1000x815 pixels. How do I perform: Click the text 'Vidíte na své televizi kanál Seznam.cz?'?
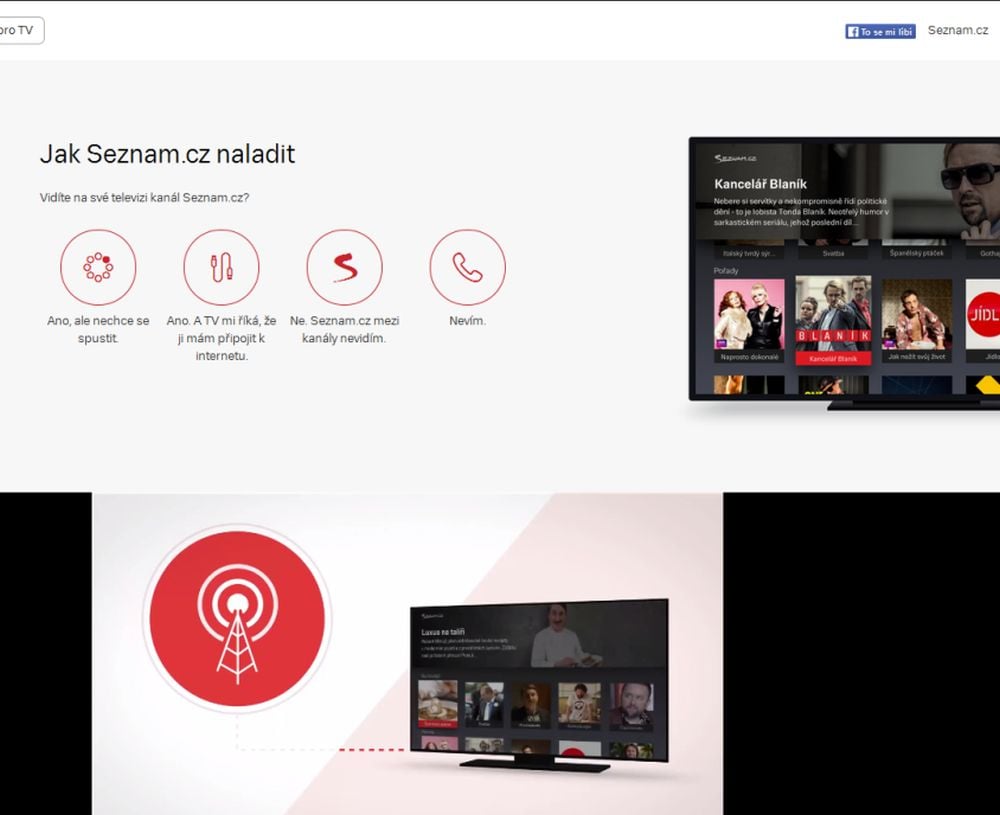coord(144,198)
